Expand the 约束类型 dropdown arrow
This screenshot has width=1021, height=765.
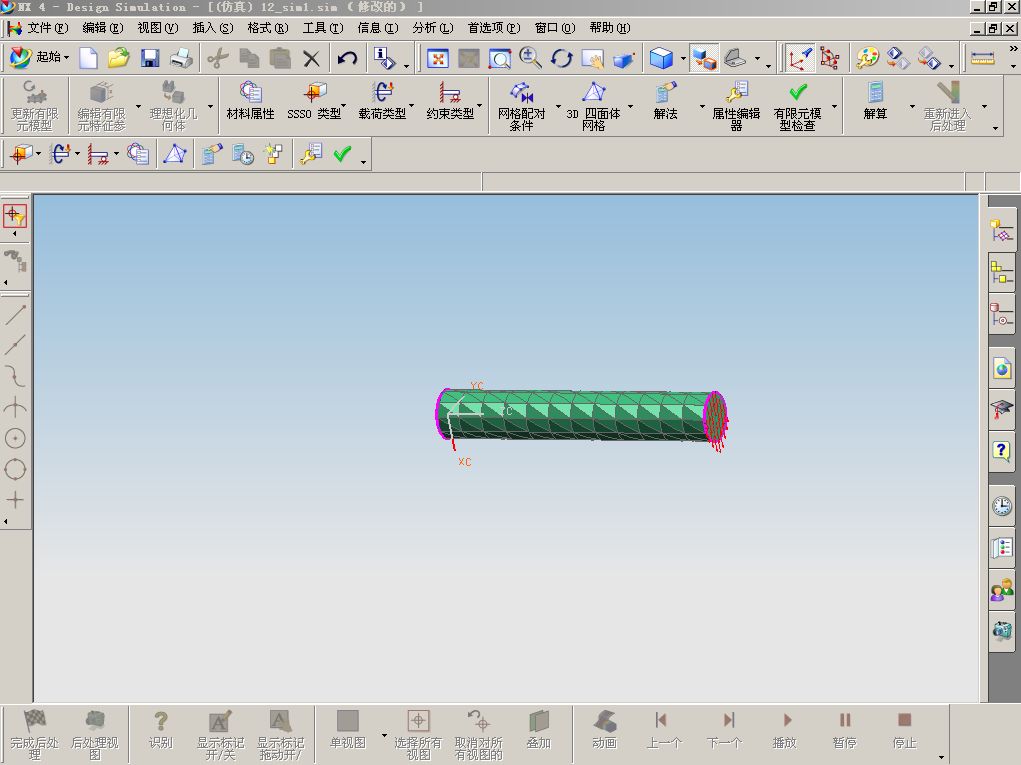click(480, 105)
